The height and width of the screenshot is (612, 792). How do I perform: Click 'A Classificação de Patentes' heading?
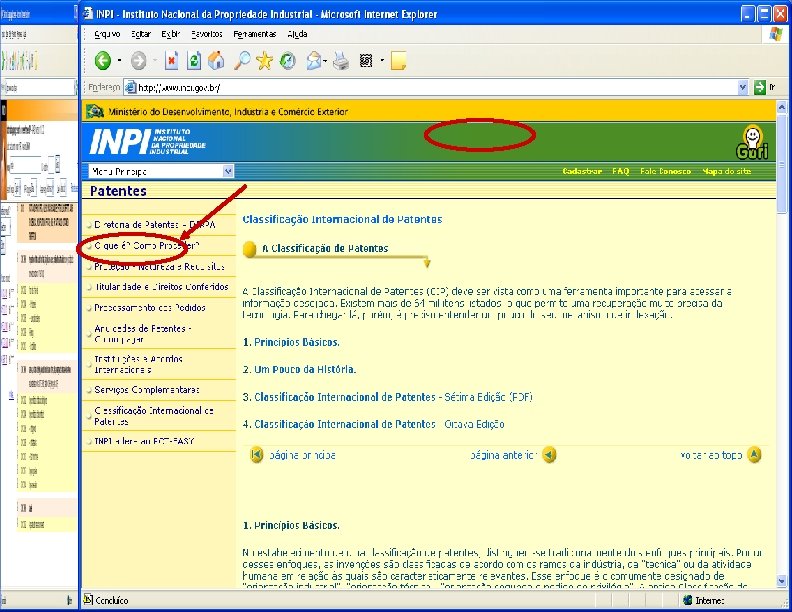(x=325, y=248)
